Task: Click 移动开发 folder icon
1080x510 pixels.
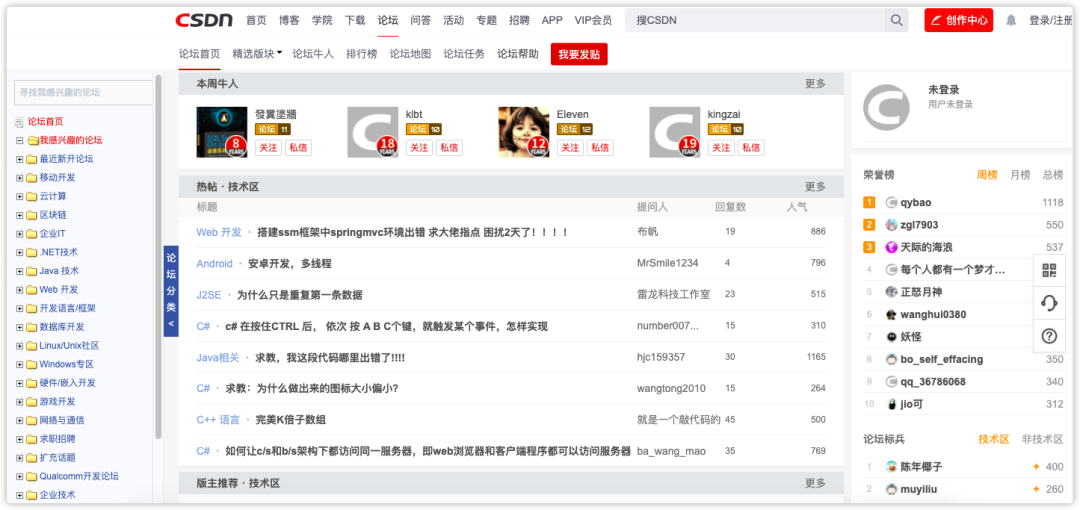Action: [x=31, y=178]
